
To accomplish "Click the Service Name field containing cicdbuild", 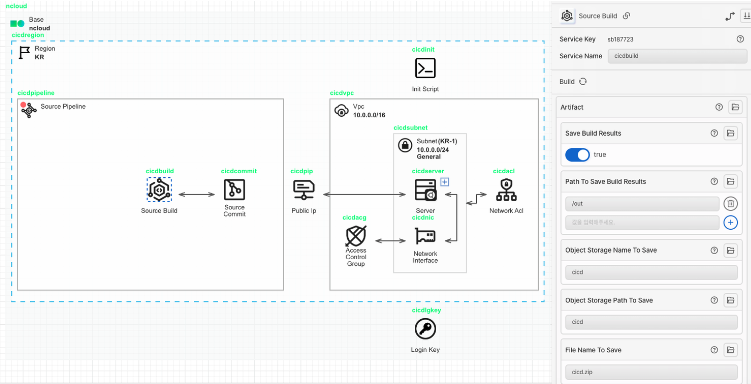I will [x=677, y=56].
